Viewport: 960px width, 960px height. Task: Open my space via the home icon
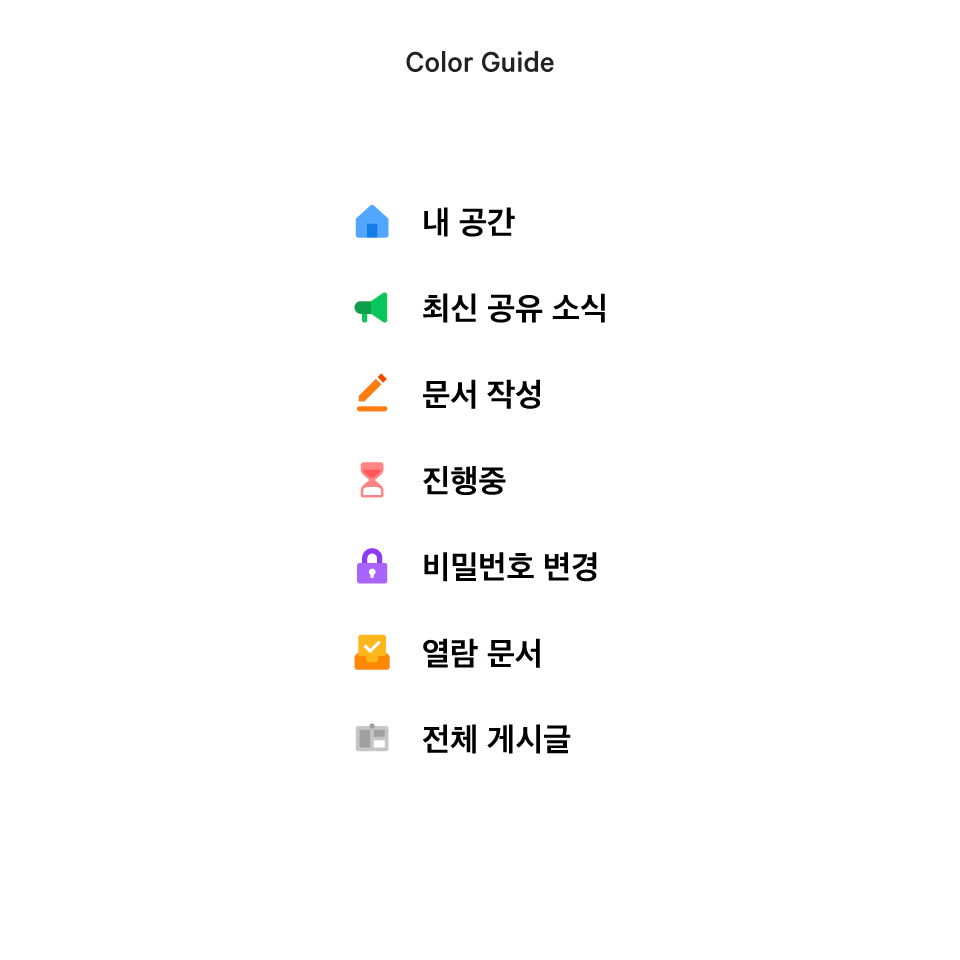(x=372, y=222)
